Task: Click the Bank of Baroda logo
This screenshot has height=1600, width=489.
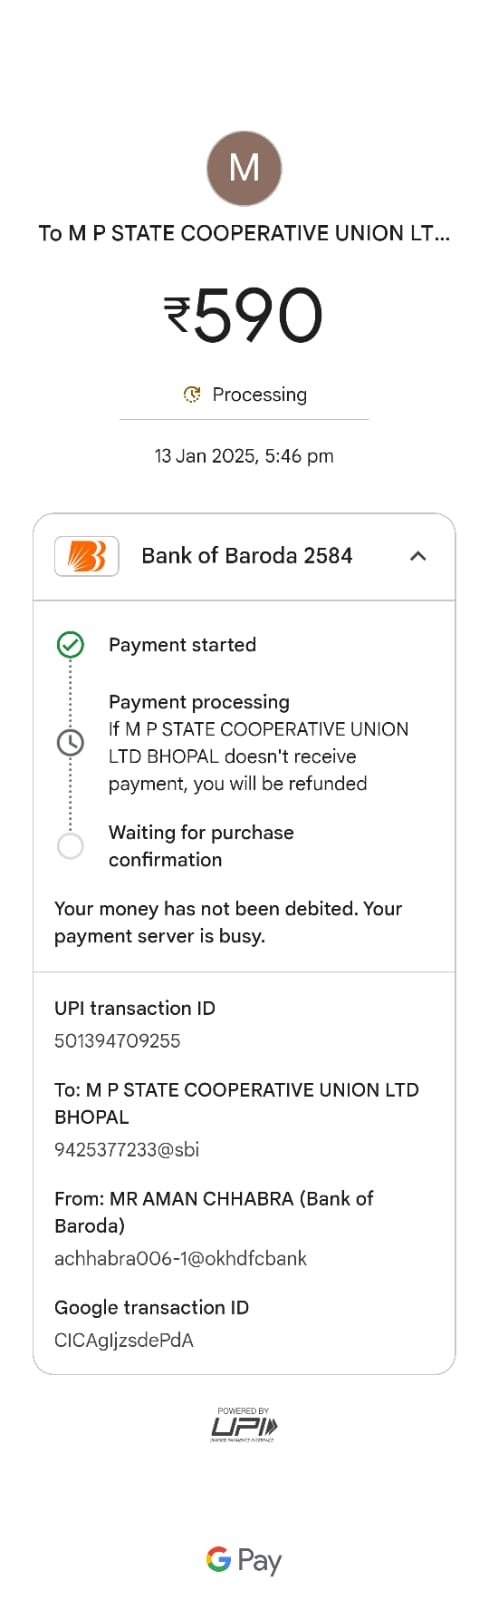Action: point(87,556)
